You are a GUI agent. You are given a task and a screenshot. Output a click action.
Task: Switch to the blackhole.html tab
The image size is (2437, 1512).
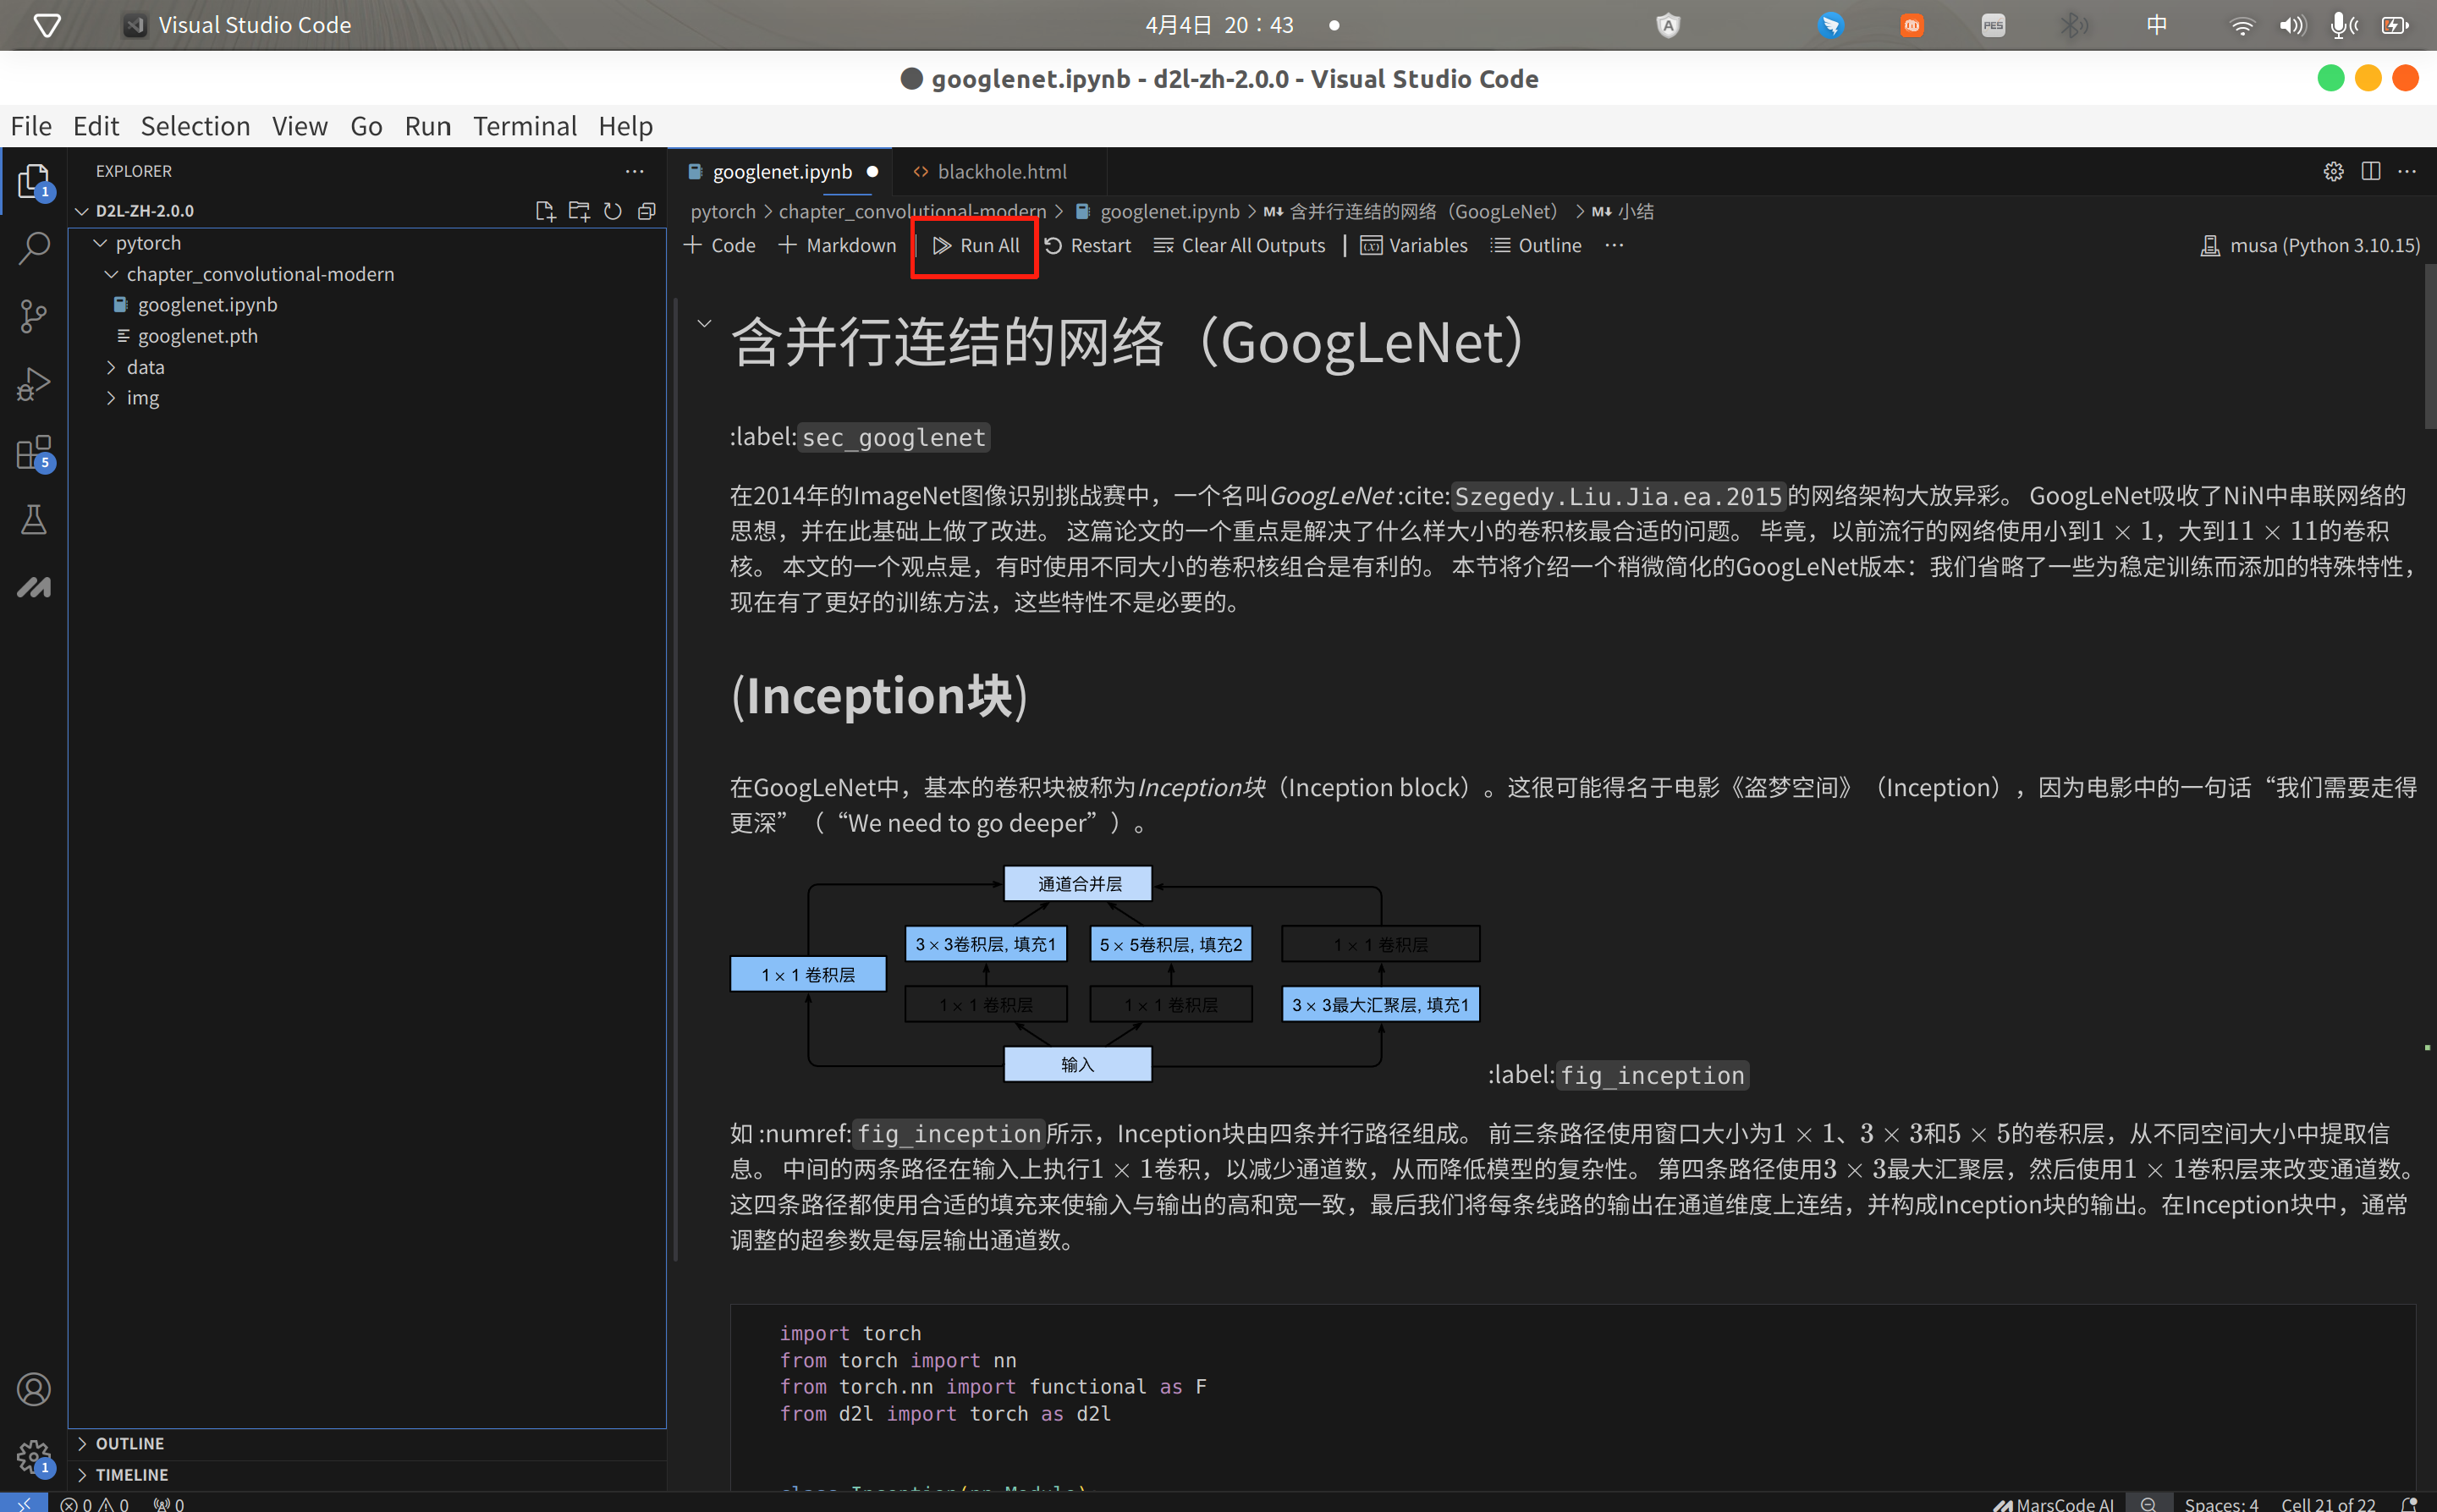coord(1001,172)
